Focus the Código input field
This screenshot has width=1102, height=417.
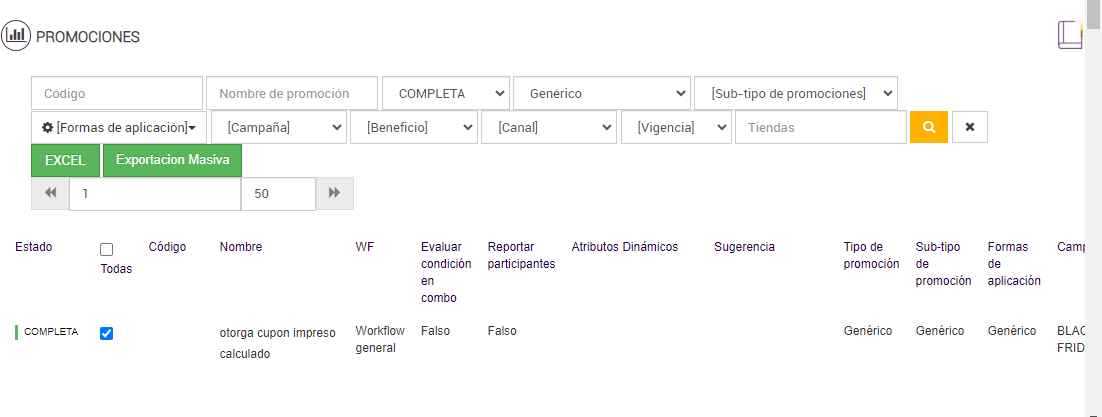(x=117, y=93)
